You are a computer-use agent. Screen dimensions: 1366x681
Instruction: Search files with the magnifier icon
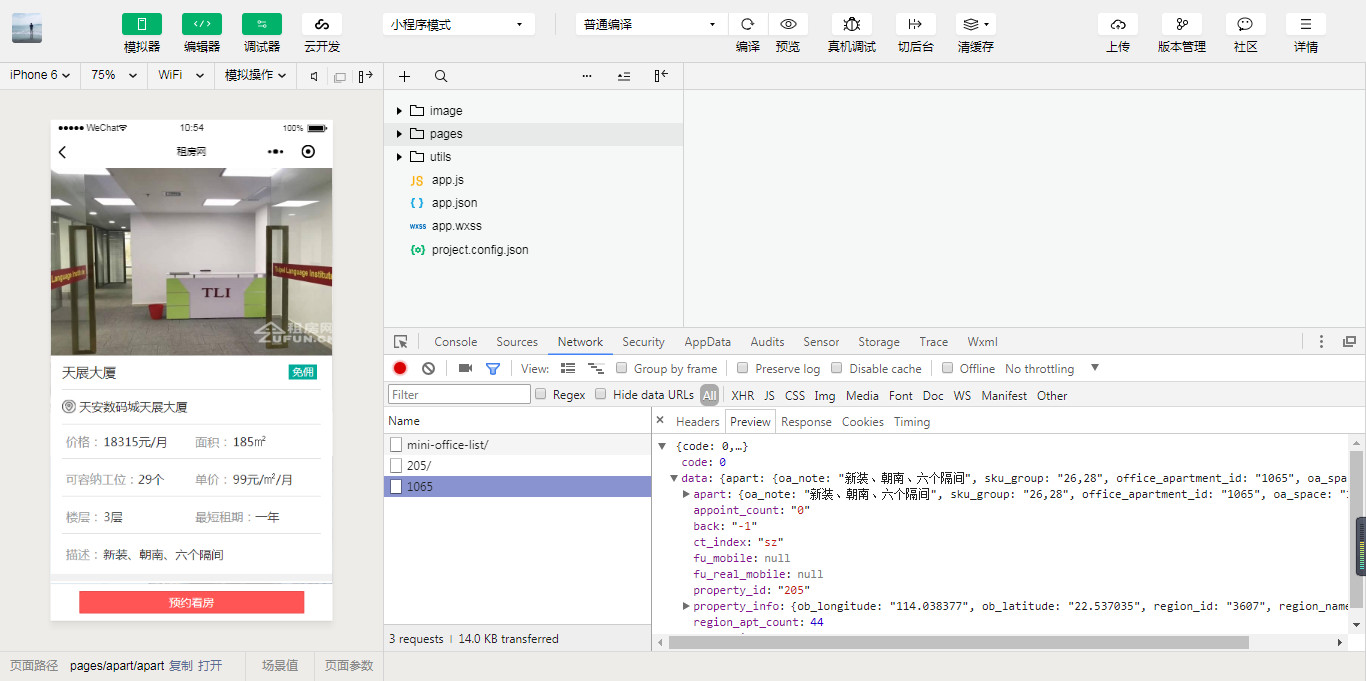point(441,76)
